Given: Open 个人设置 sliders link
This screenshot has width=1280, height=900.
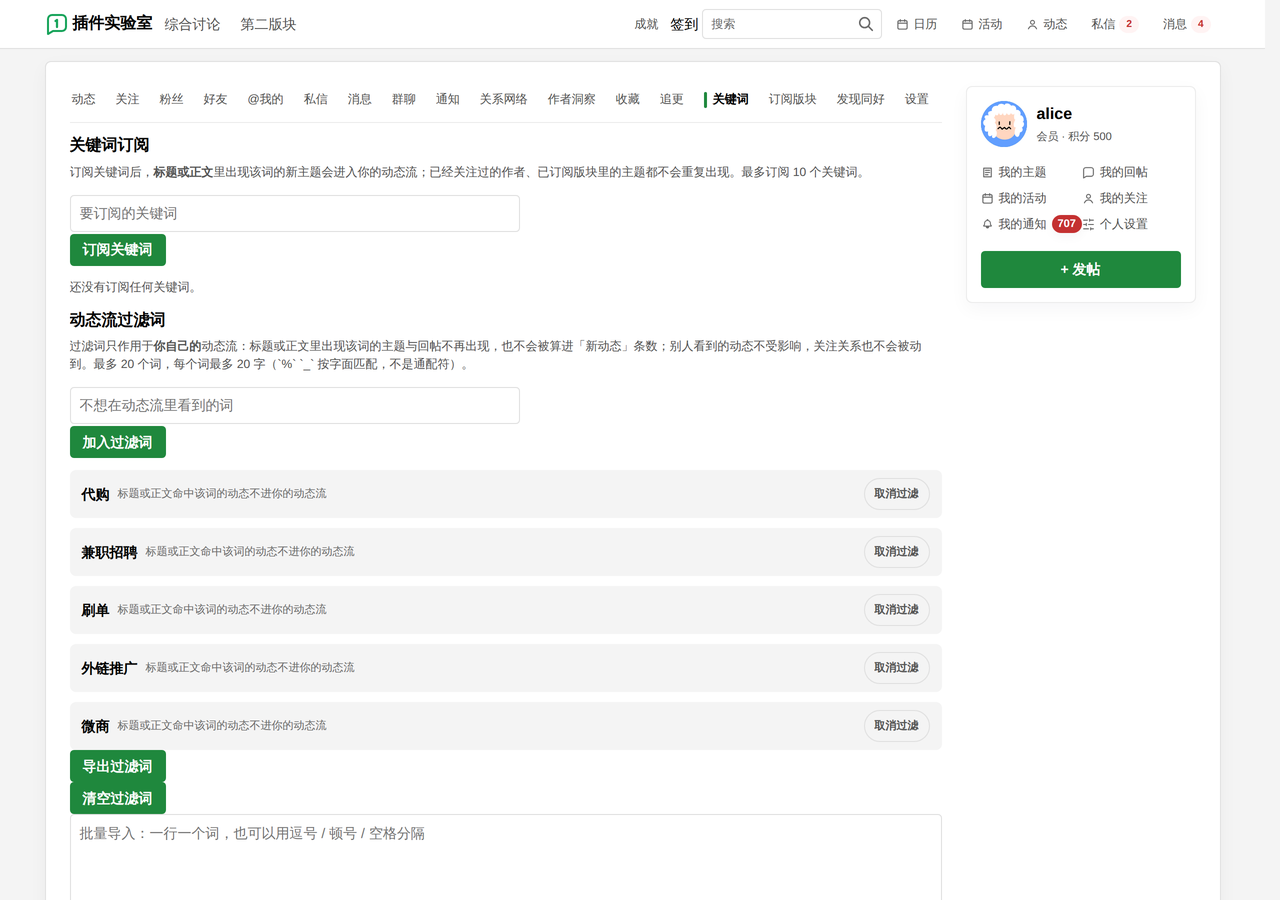Looking at the screenshot, I should 1115,224.
